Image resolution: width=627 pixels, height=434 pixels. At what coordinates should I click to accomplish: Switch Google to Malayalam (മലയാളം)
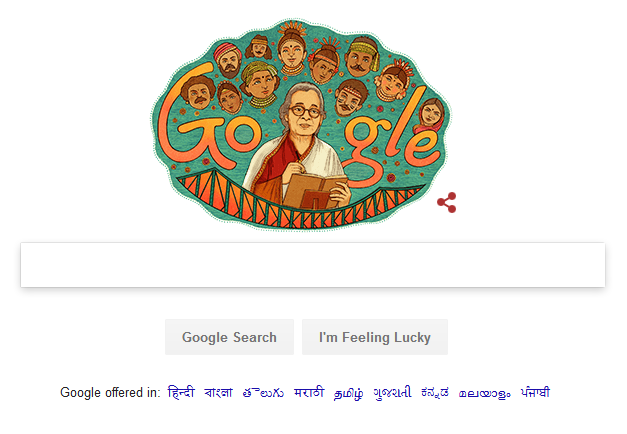click(484, 393)
